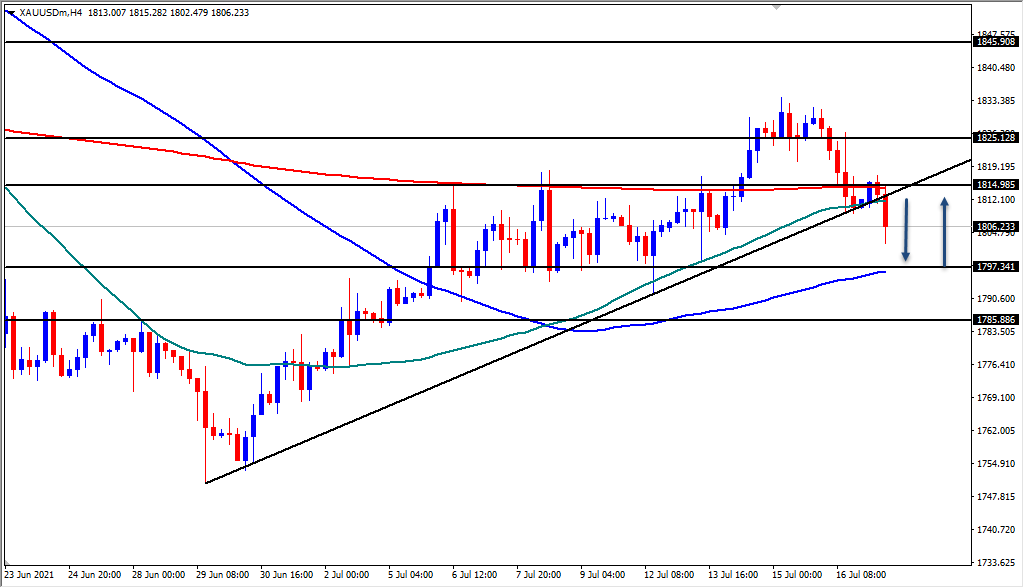Click the OHLC values in chart header

pyautogui.click(x=168, y=12)
